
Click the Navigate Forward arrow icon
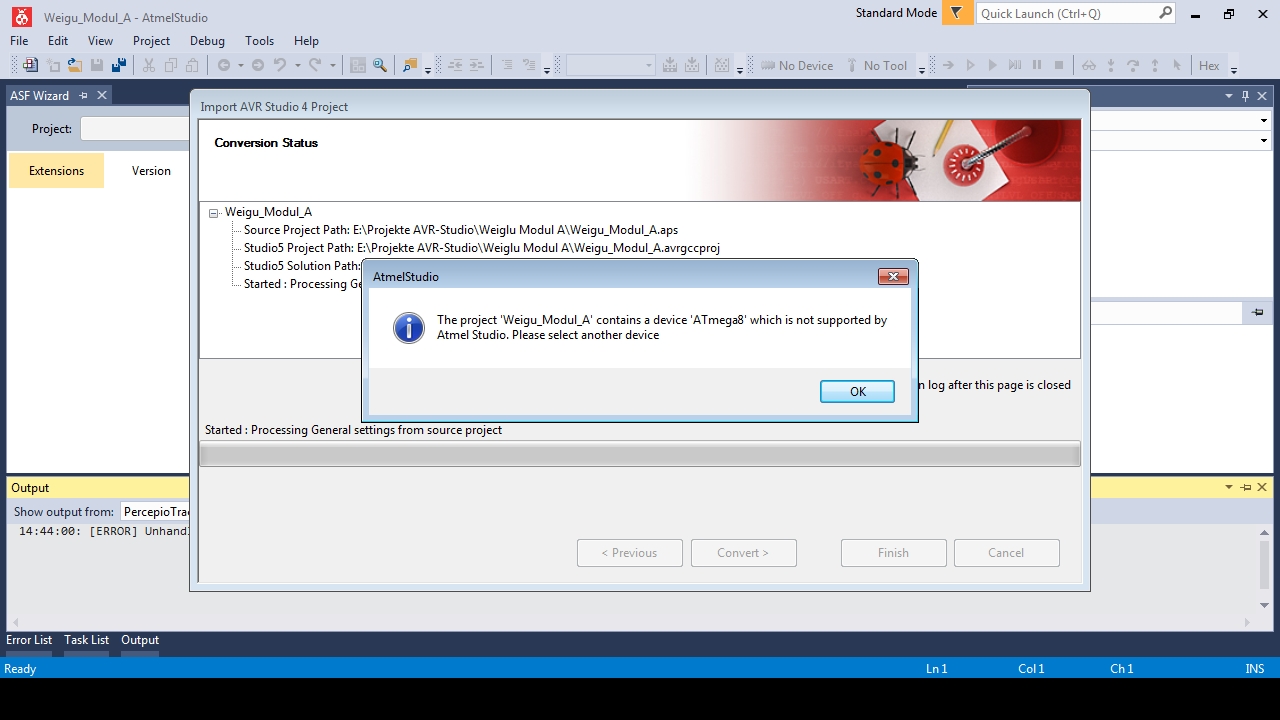[257, 65]
